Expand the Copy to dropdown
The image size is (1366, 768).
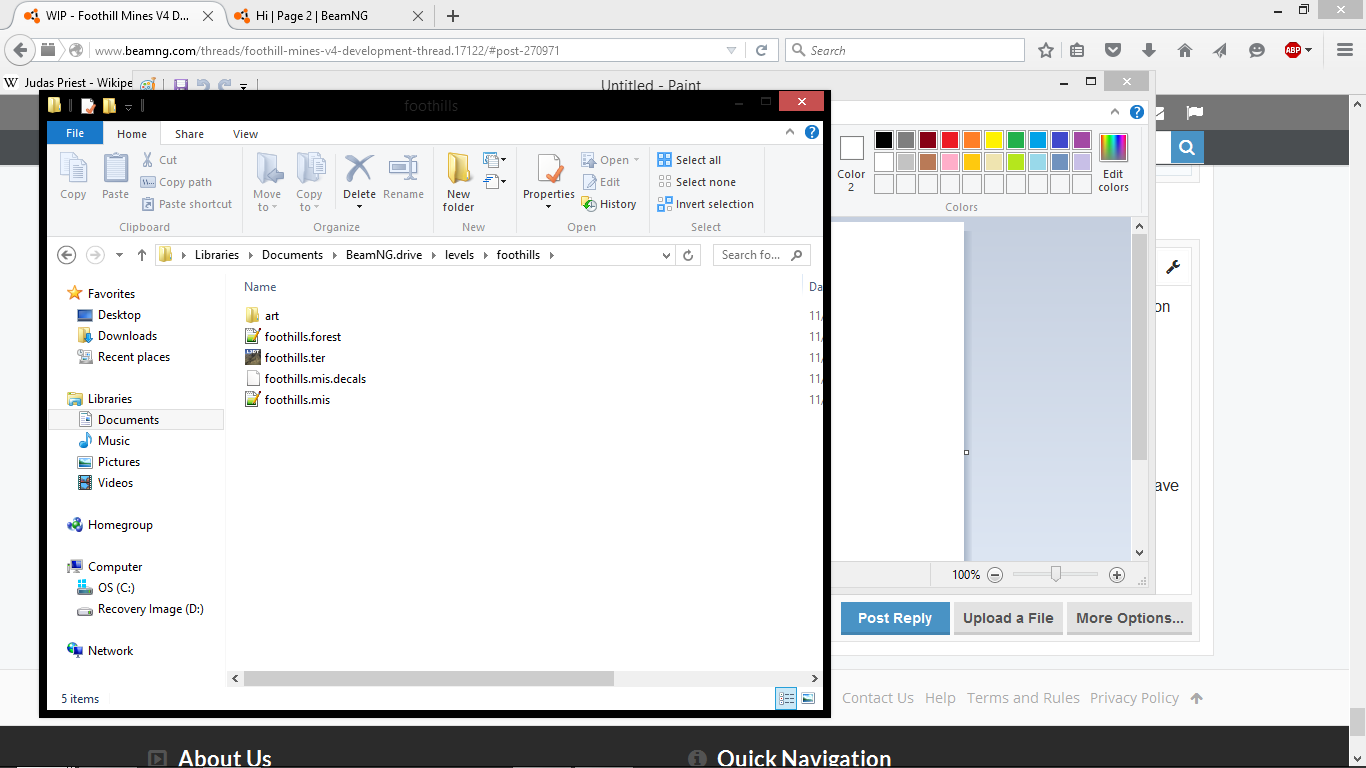click(x=316, y=207)
